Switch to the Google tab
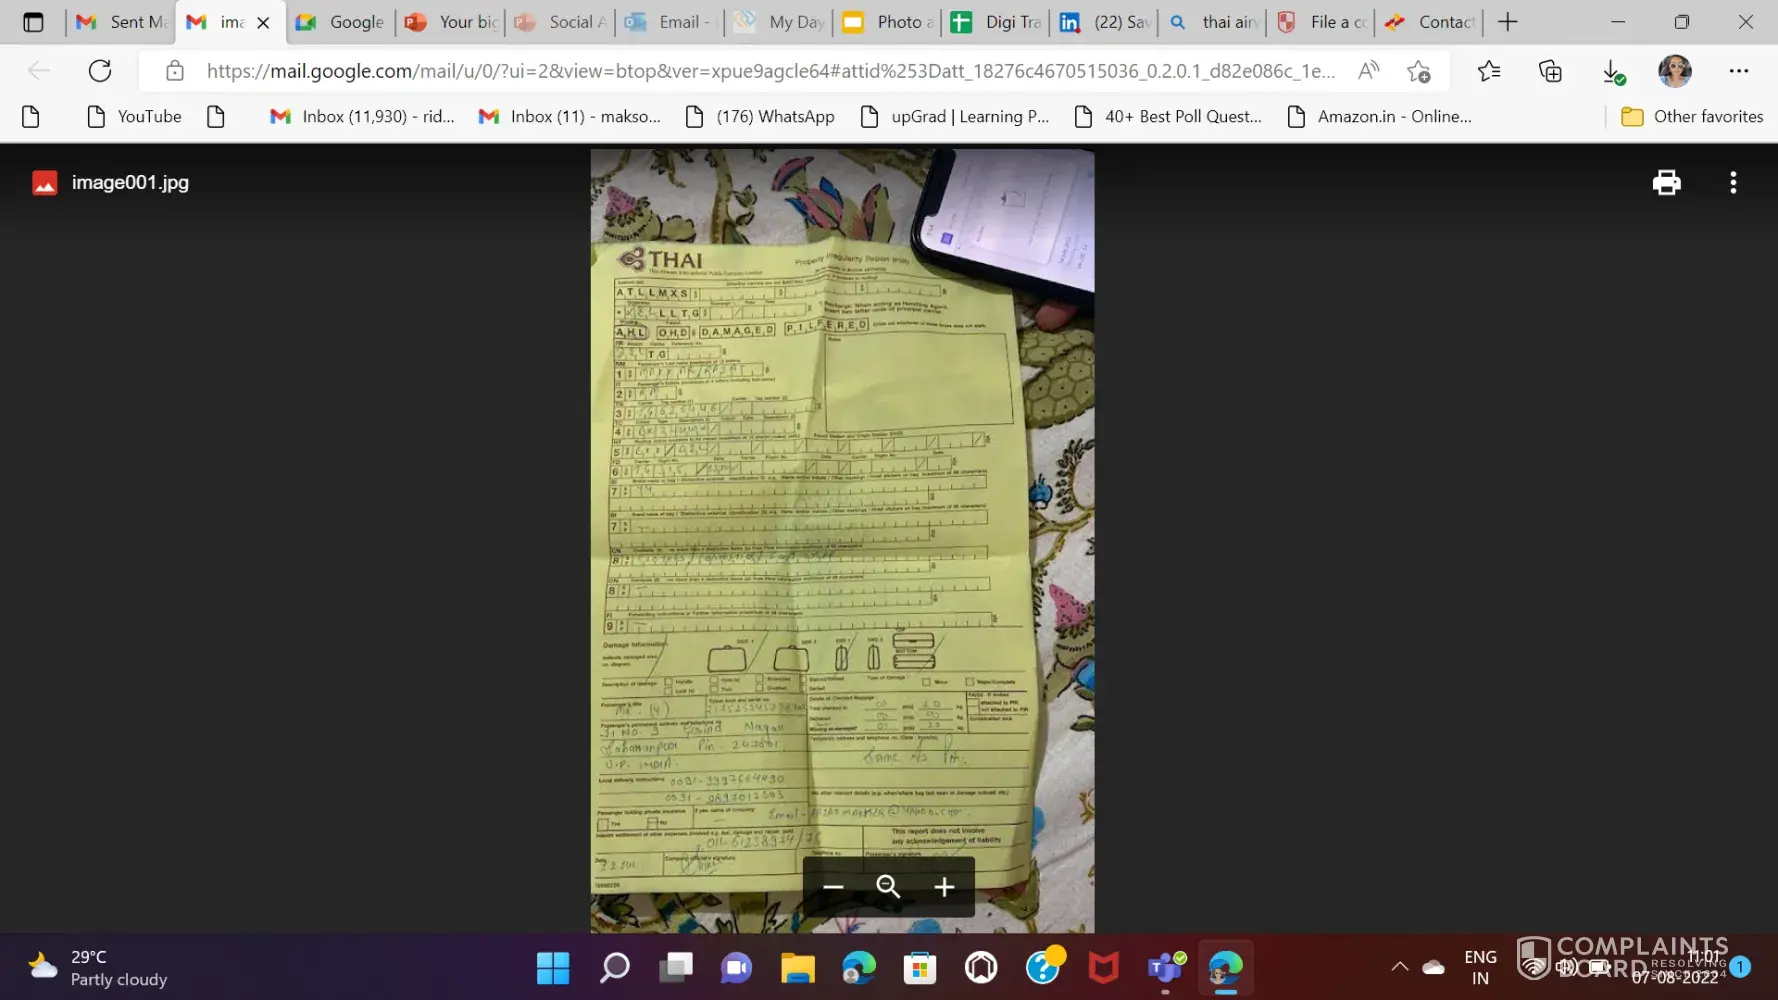 340,22
